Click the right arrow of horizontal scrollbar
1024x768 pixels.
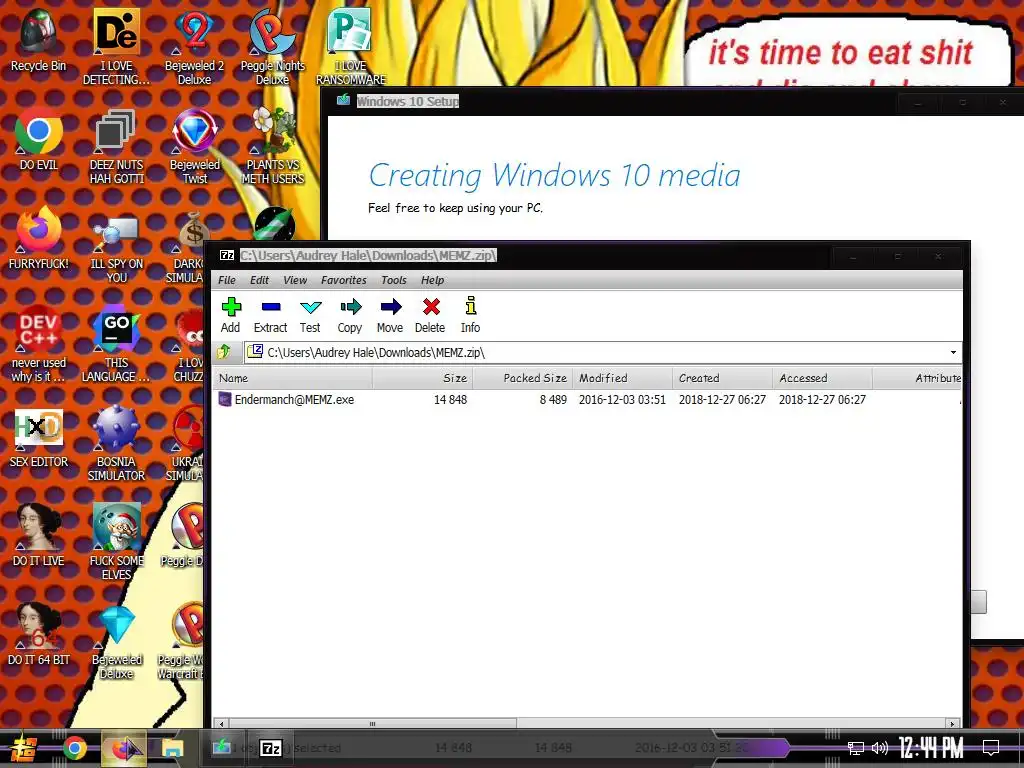[x=952, y=724]
